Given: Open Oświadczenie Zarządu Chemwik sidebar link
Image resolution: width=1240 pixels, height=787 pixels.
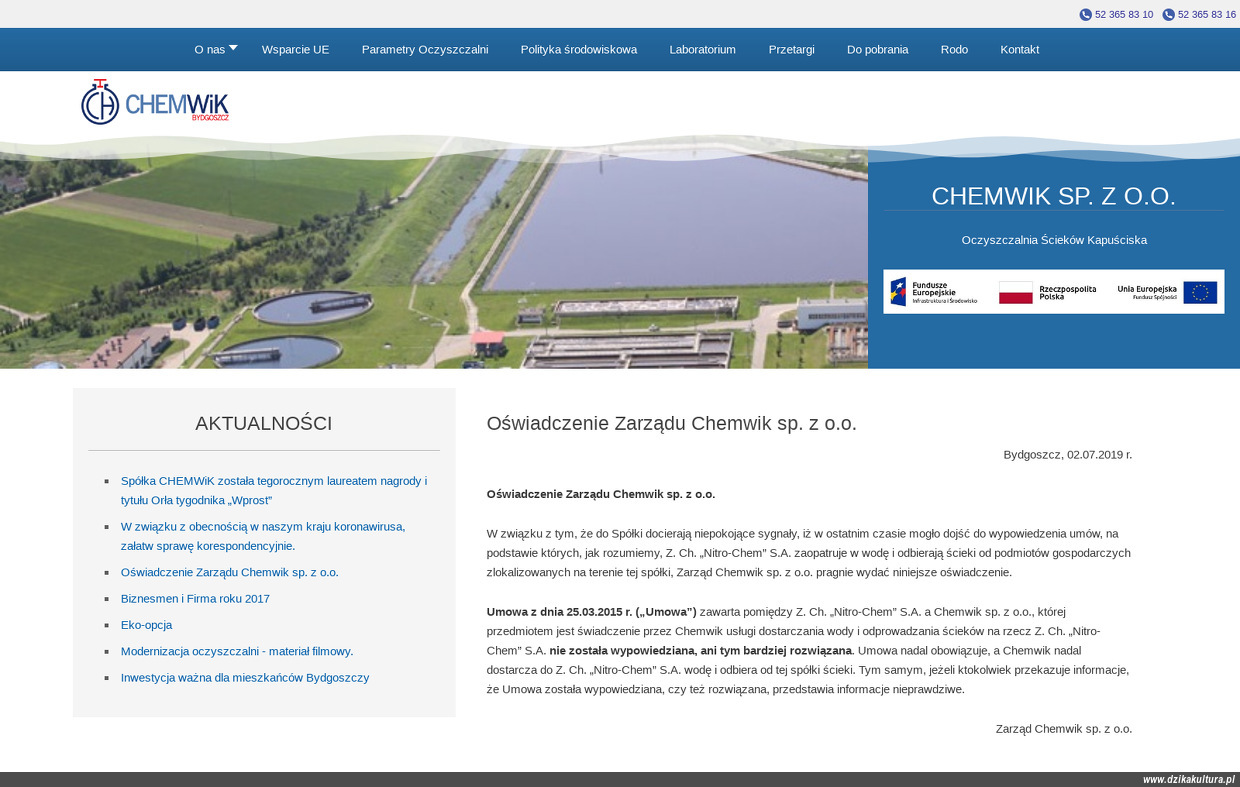Looking at the screenshot, I should pyautogui.click(x=230, y=572).
